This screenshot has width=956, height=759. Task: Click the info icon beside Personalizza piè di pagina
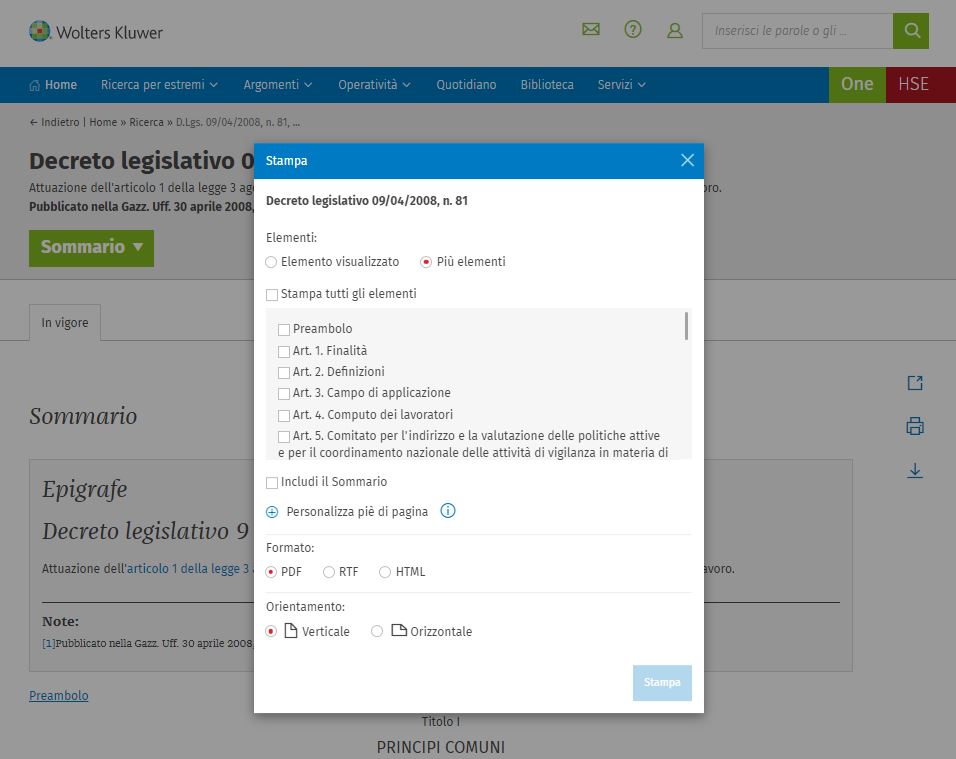(448, 511)
